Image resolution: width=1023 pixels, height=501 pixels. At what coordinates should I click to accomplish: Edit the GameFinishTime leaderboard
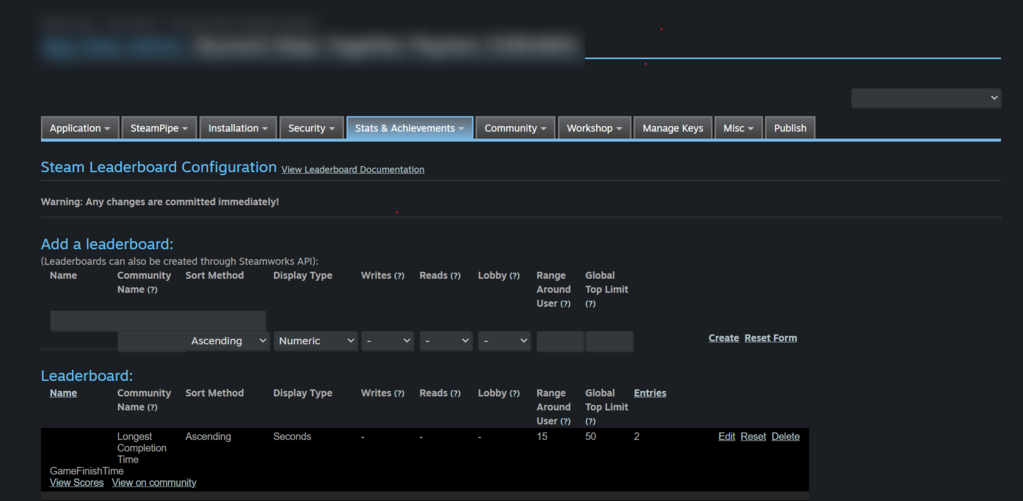727,436
